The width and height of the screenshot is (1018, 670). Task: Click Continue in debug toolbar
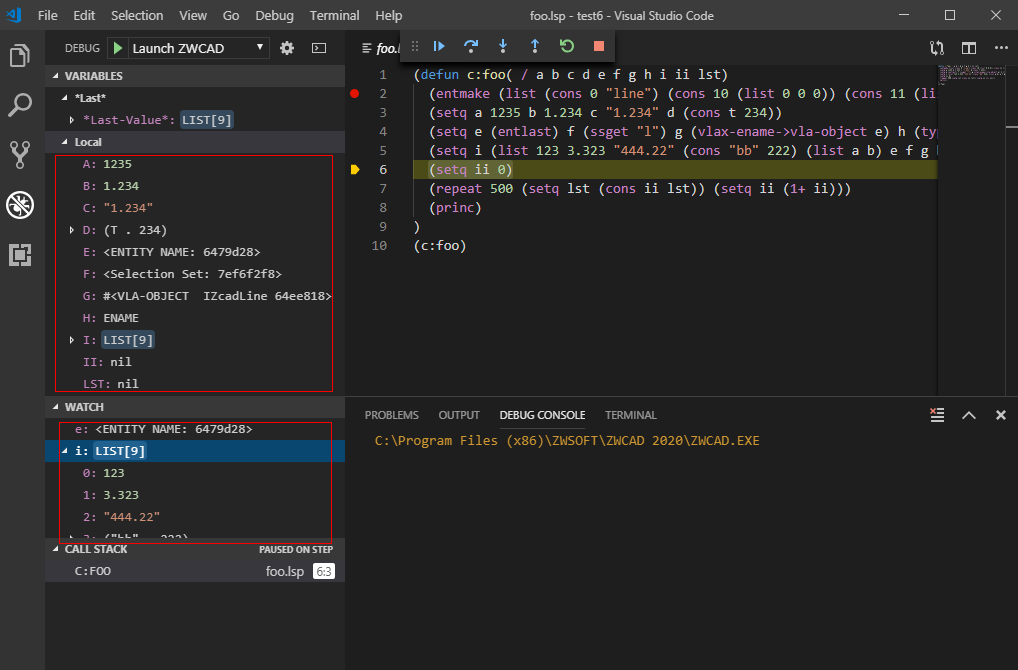[439, 46]
